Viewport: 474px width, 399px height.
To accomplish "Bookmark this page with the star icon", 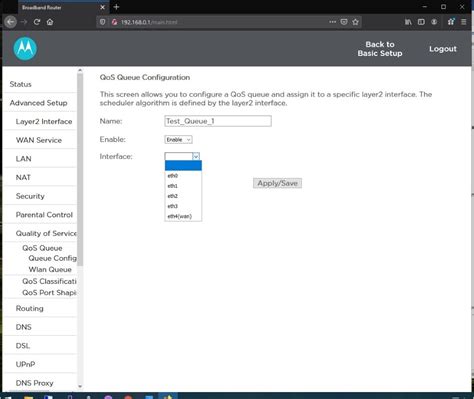I will click(355, 22).
